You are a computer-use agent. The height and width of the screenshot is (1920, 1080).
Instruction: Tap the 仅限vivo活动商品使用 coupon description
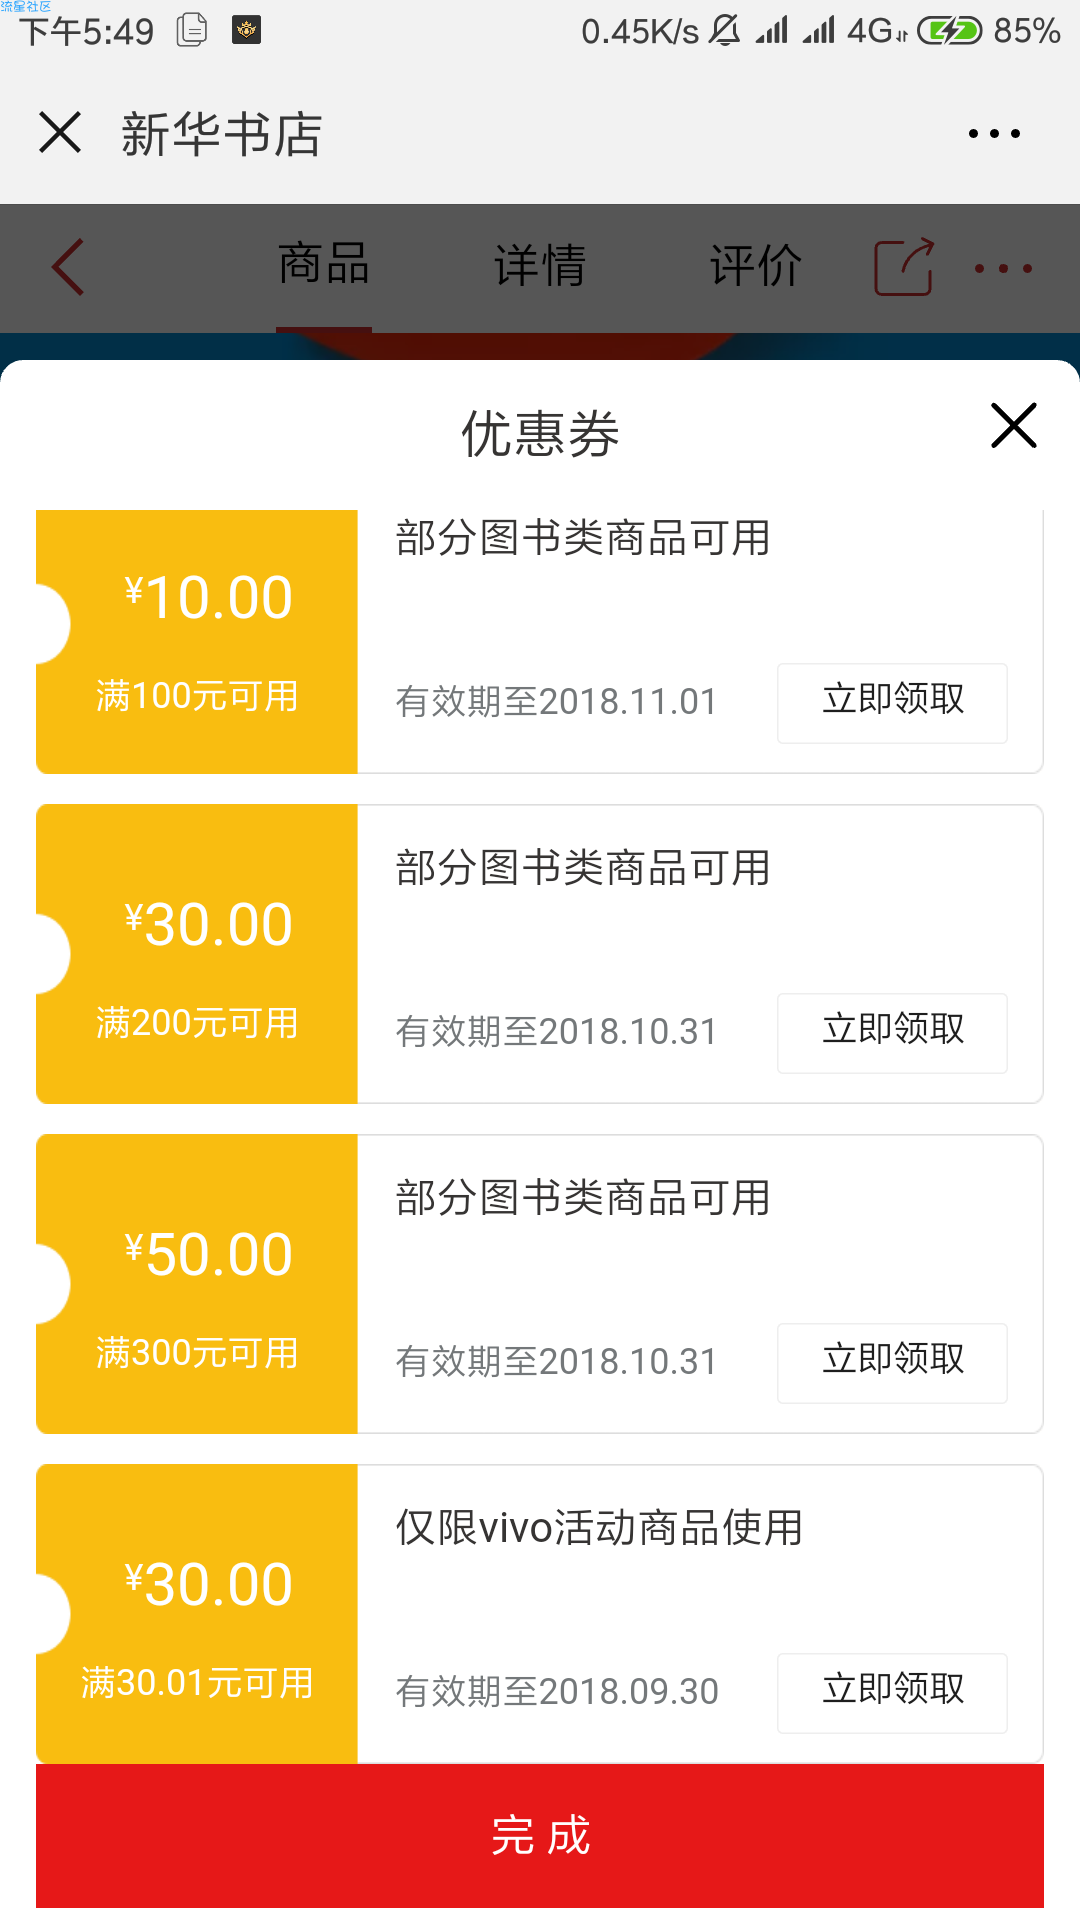pyautogui.click(x=599, y=1528)
